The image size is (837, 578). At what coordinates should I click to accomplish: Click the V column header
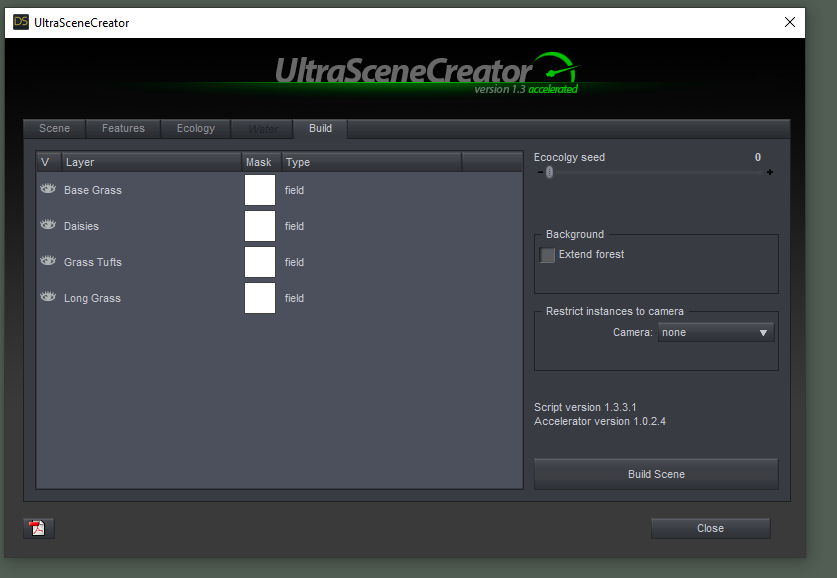click(x=49, y=162)
